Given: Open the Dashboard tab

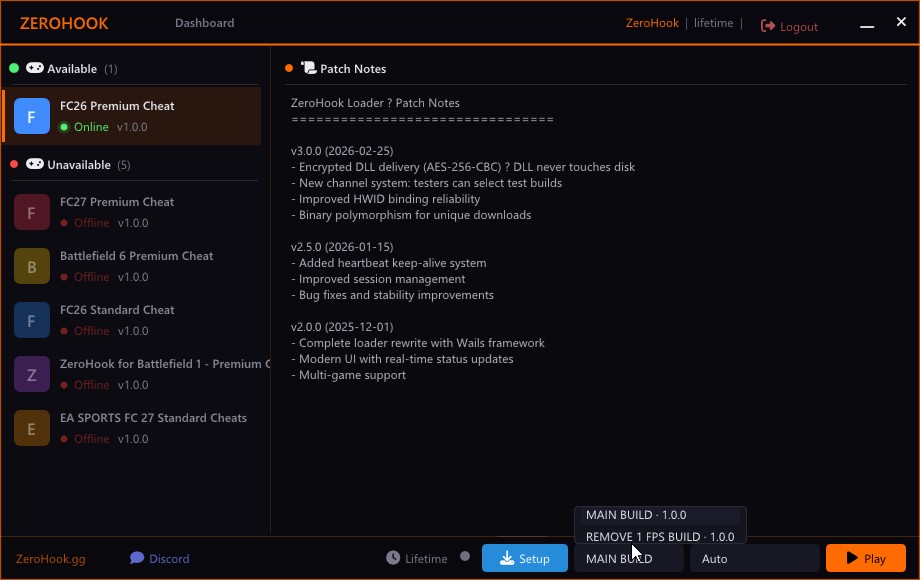Looking at the screenshot, I should pos(204,23).
